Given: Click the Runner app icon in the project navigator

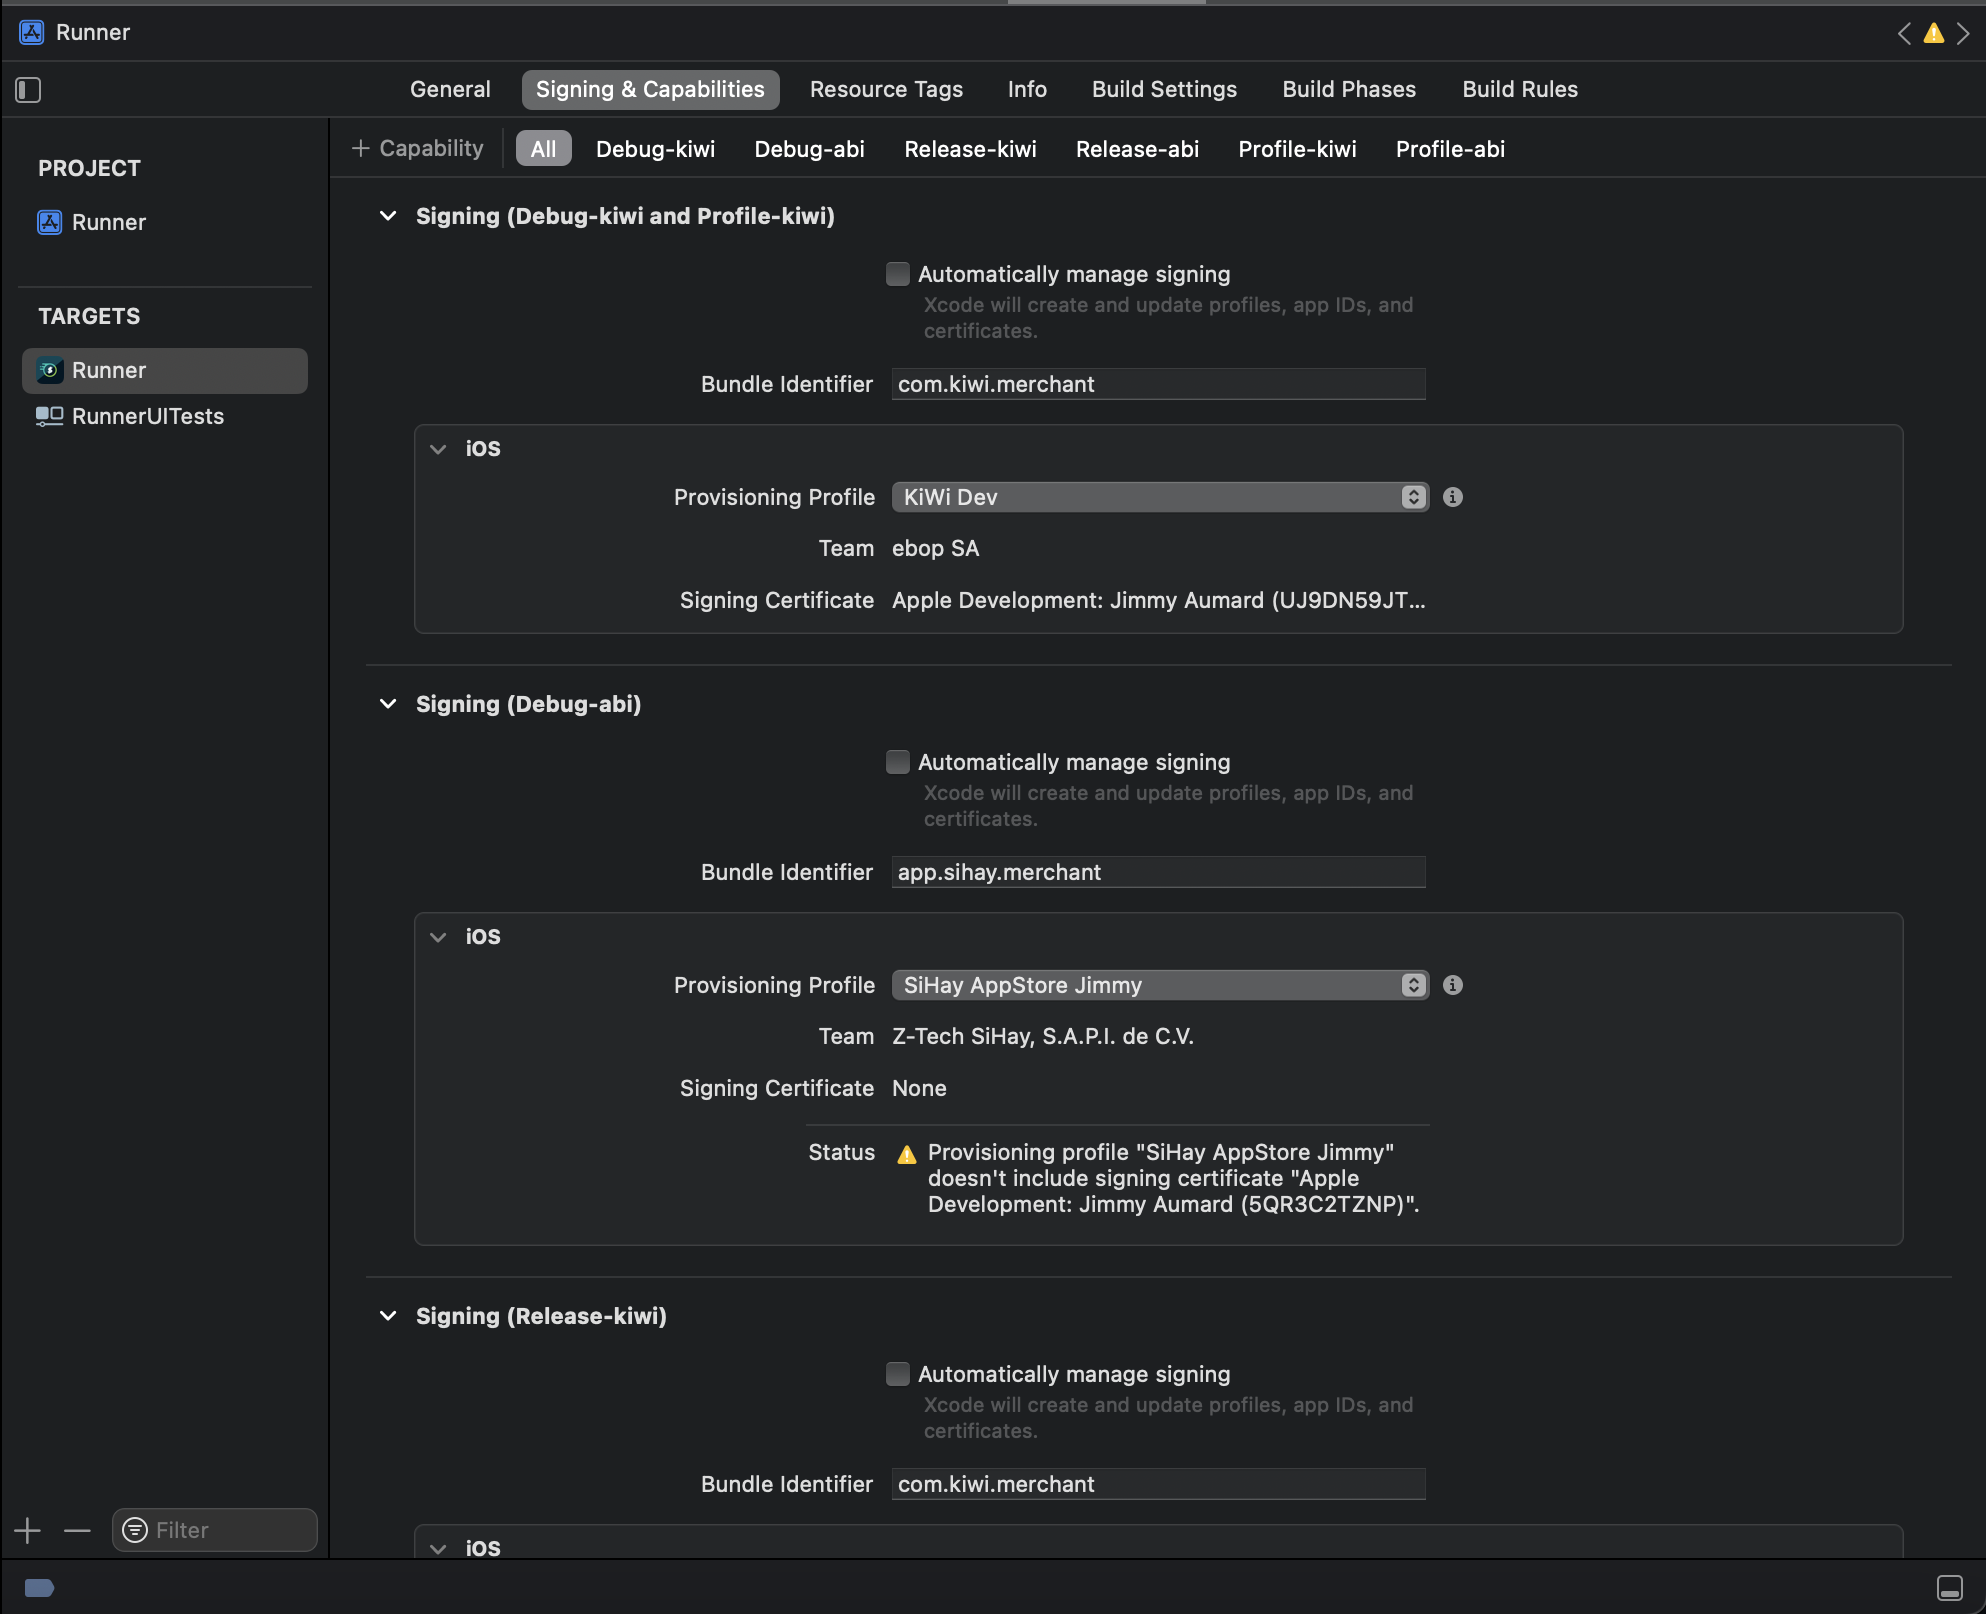Looking at the screenshot, I should (50, 222).
